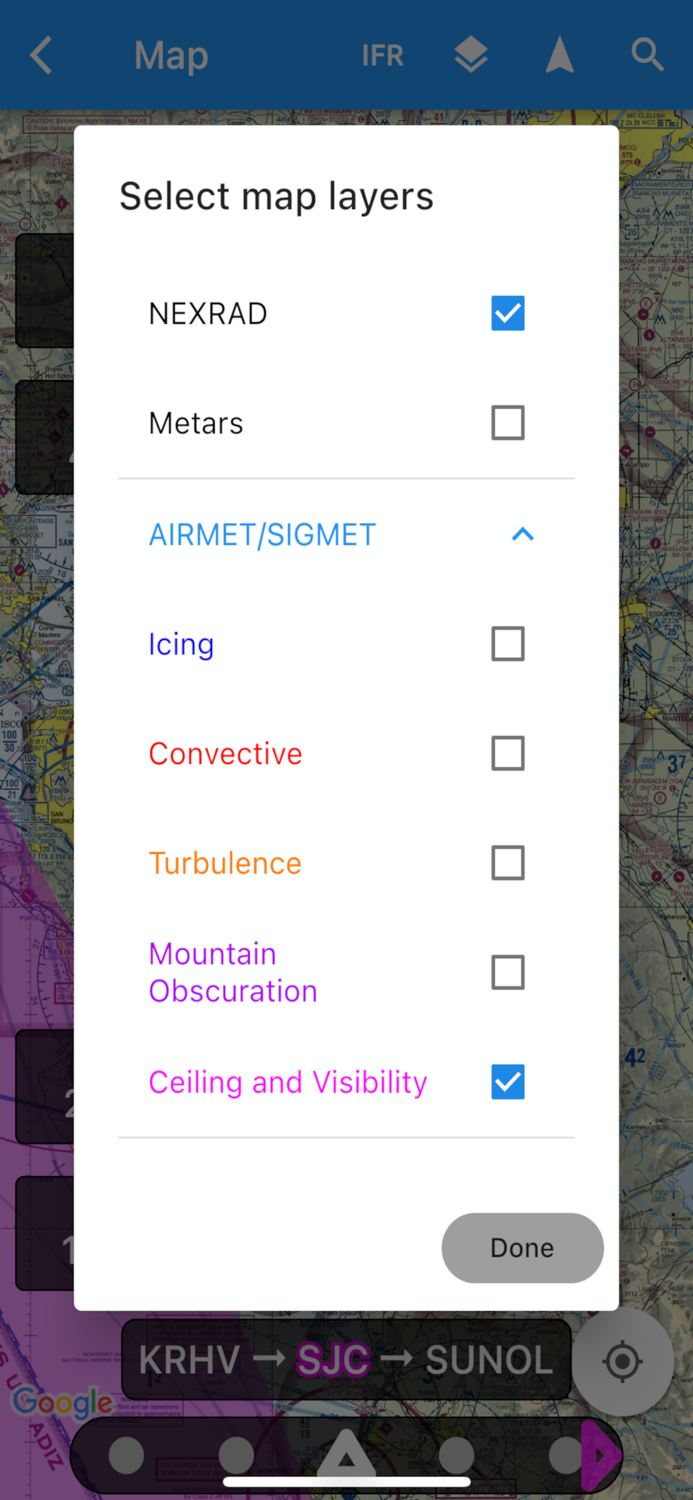Open the map layers icon in the toolbar

coord(471,55)
